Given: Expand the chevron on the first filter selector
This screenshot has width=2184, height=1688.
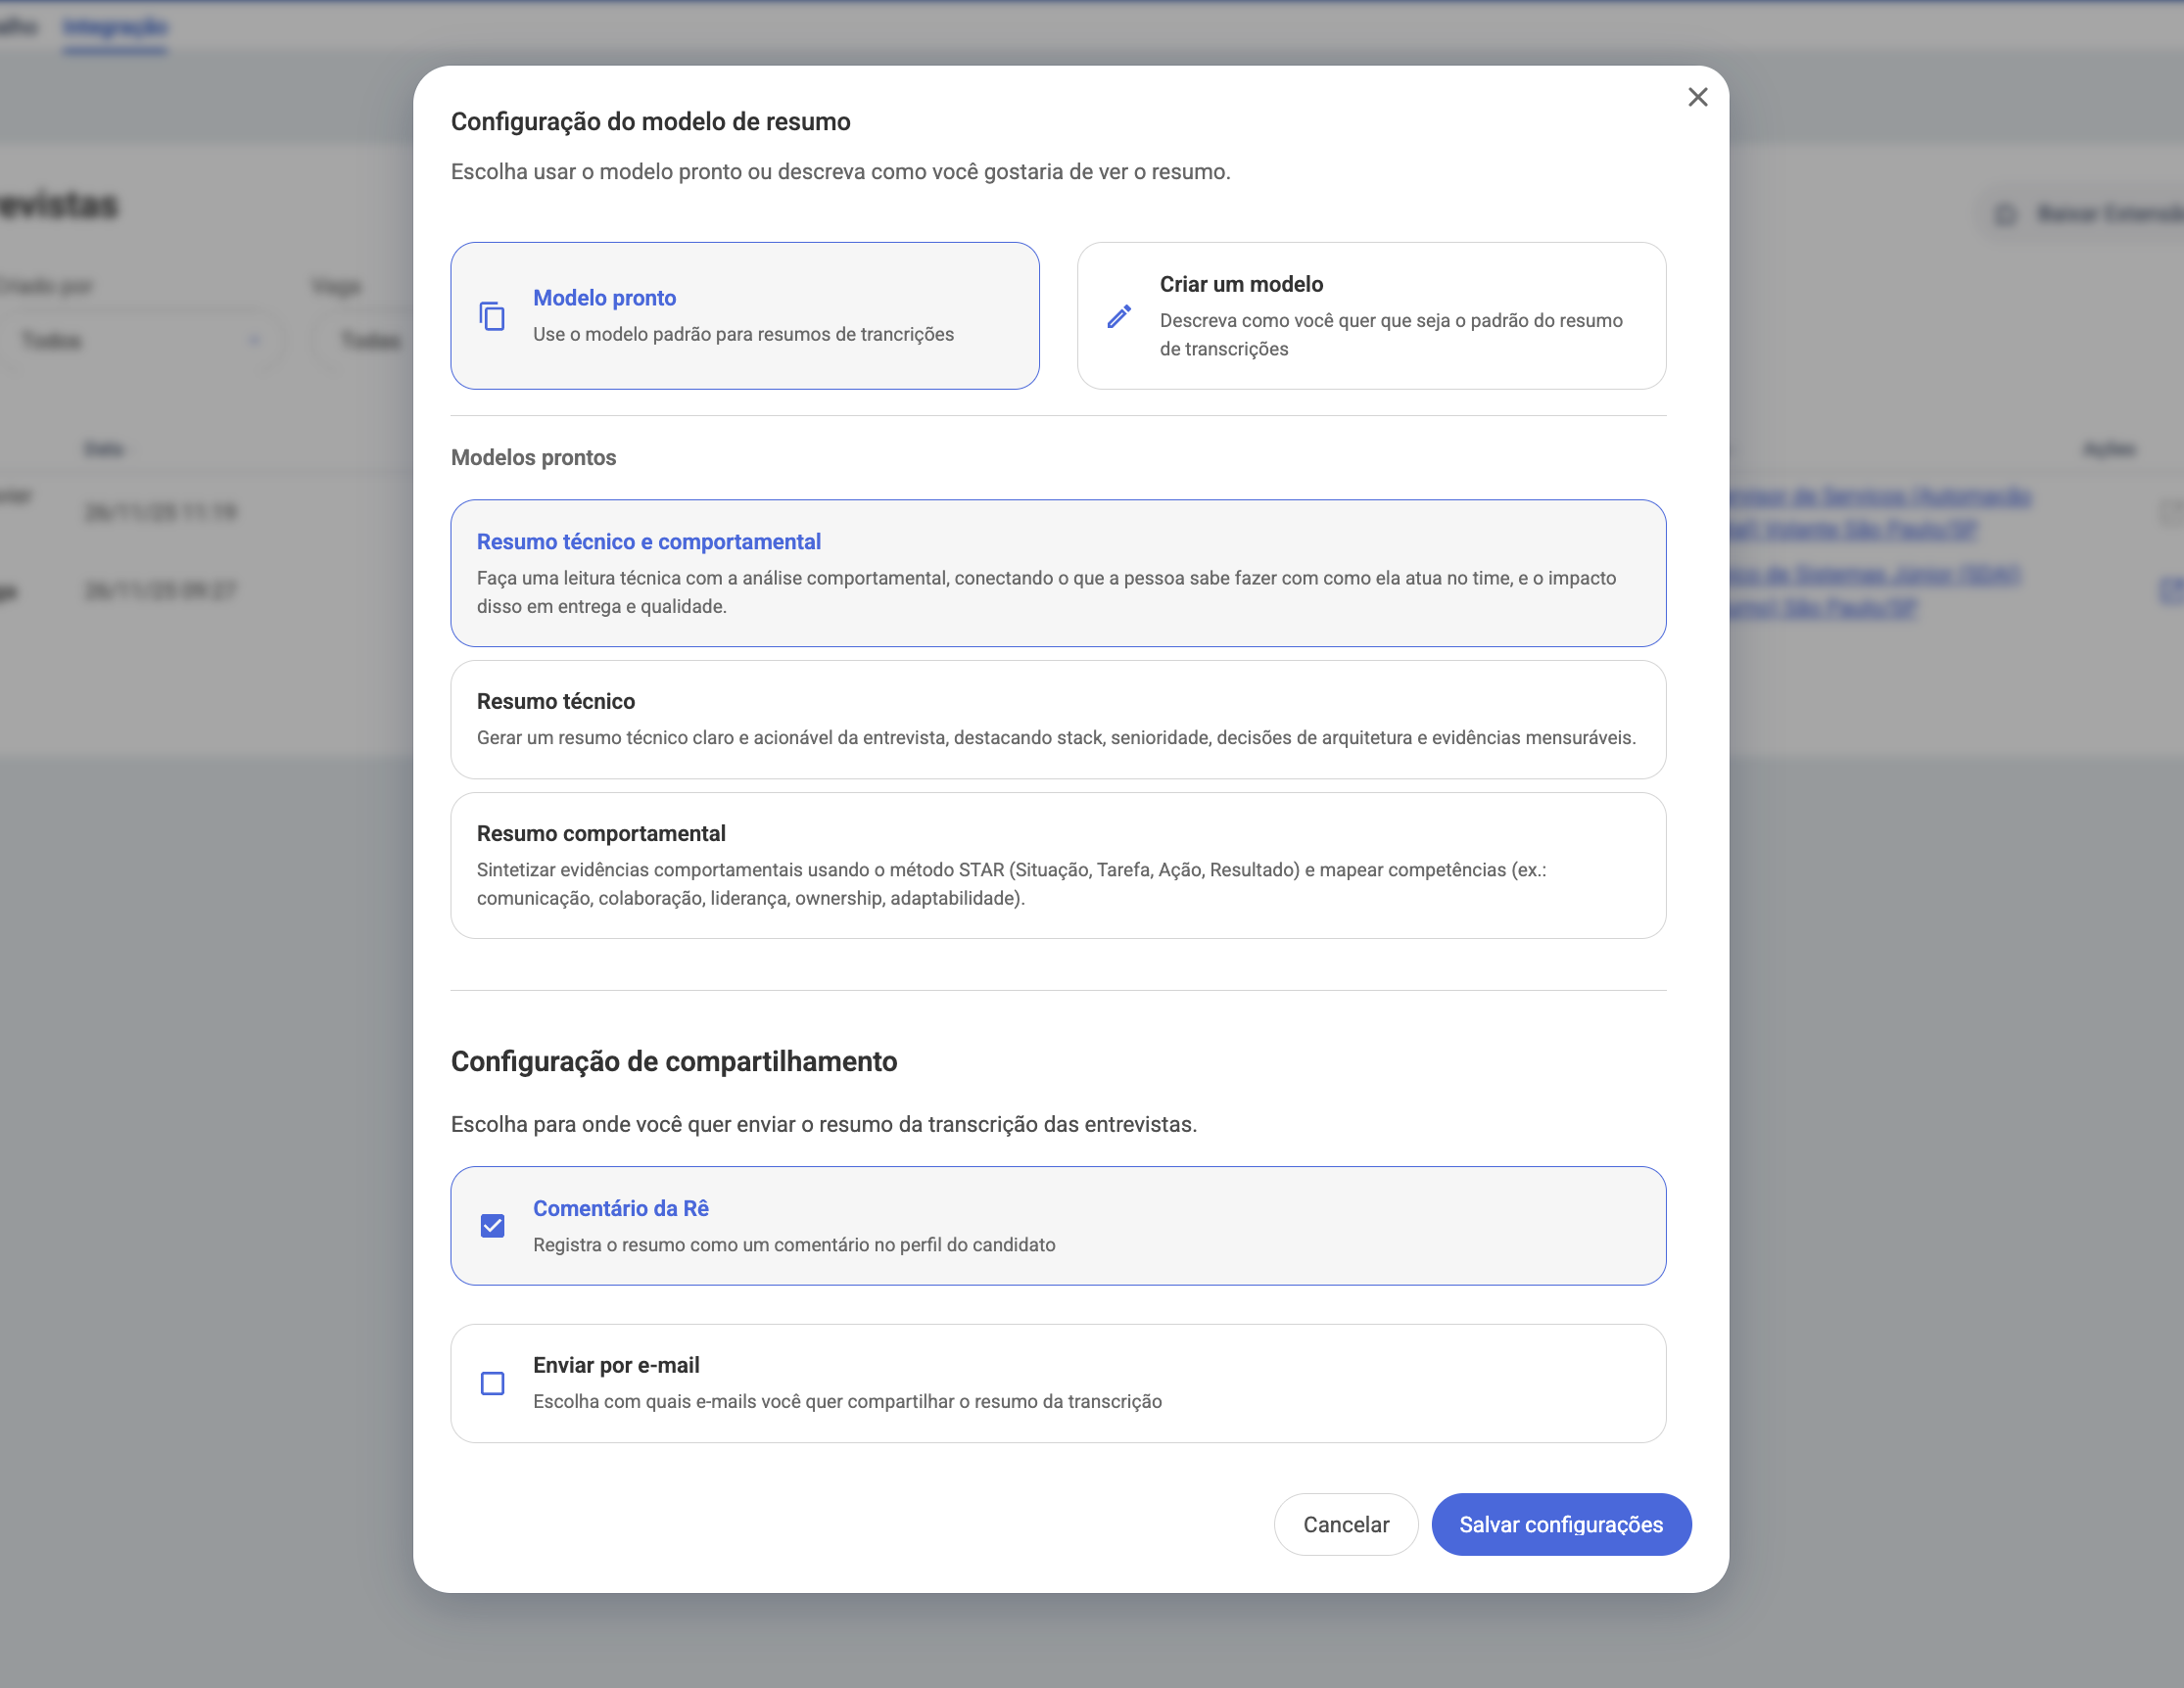Looking at the screenshot, I should pos(253,341).
